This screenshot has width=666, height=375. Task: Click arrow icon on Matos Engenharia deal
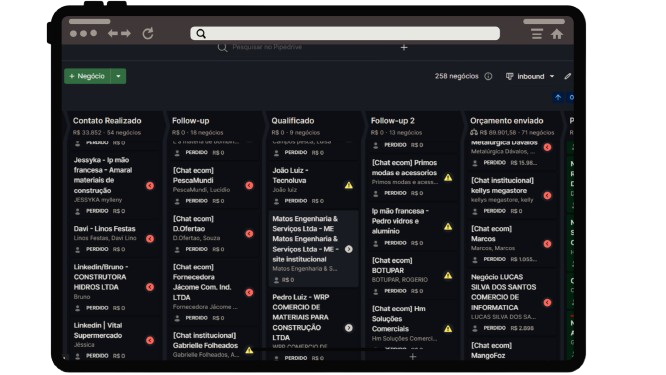349,249
